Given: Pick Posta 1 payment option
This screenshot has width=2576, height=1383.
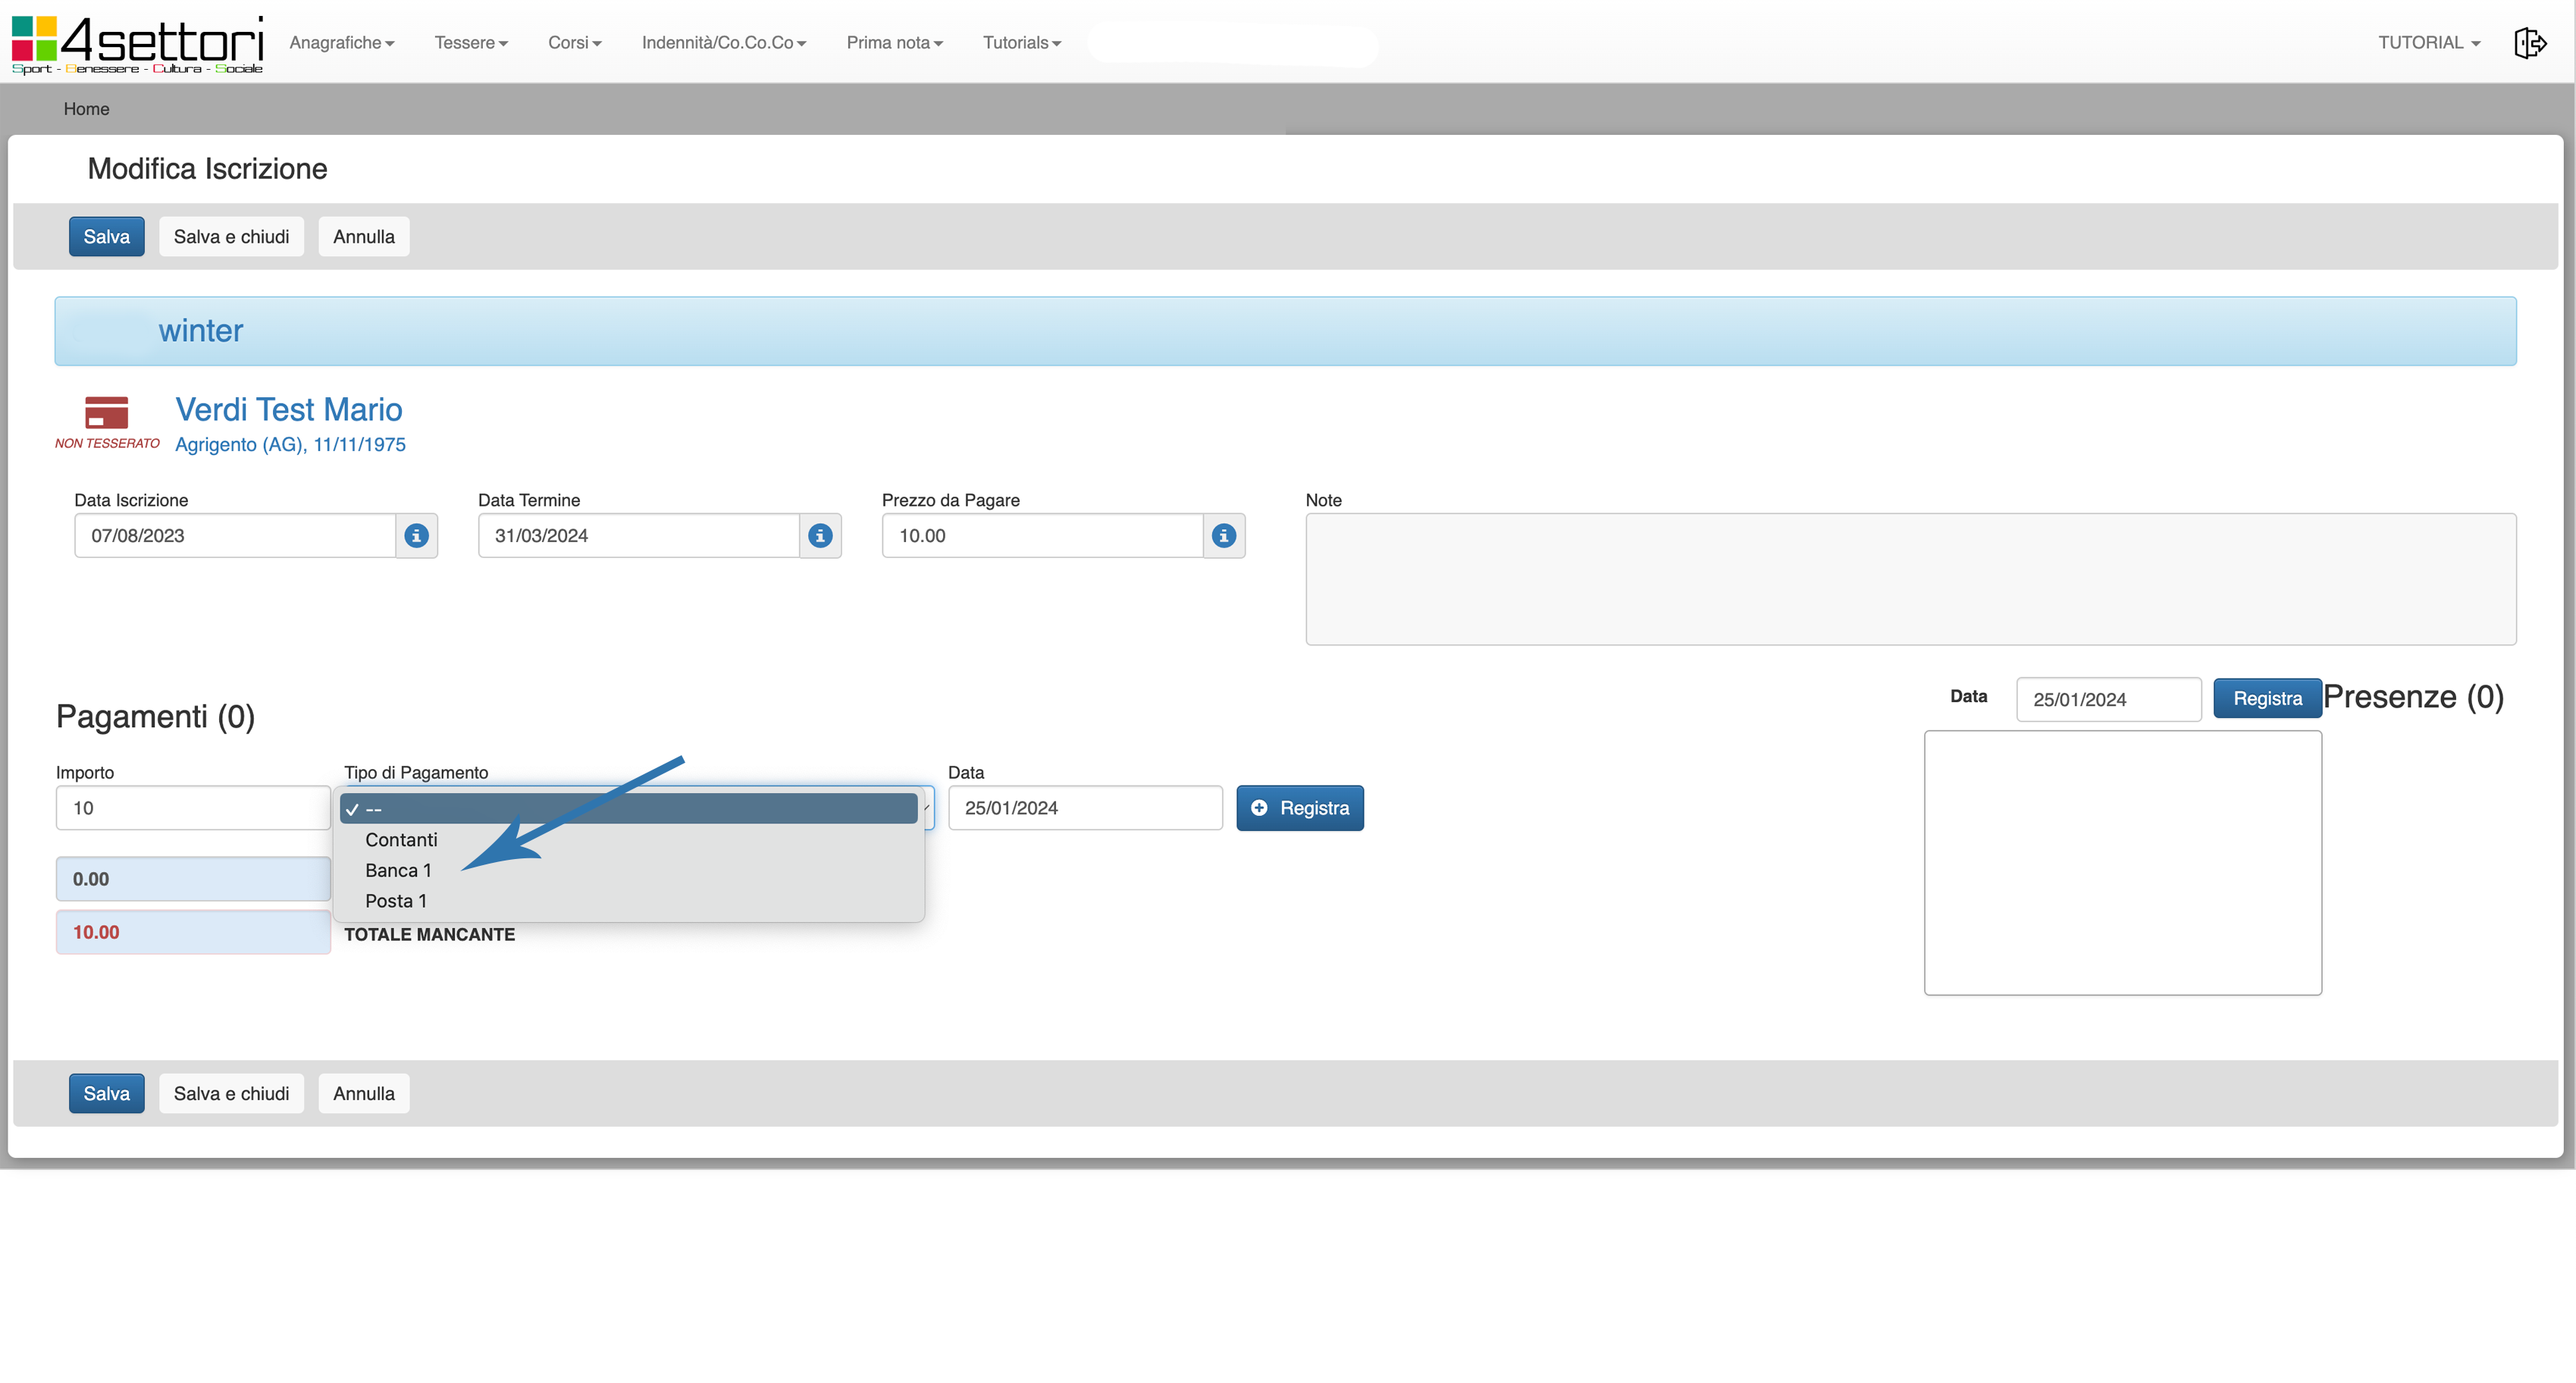Looking at the screenshot, I should click(396, 901).
